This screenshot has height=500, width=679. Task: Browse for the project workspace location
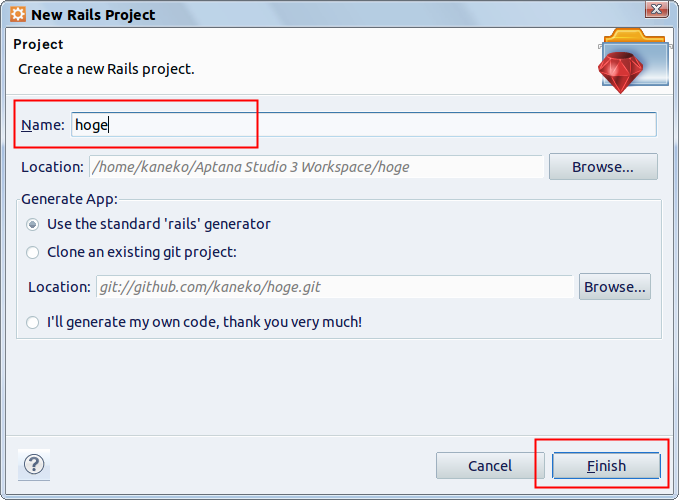[603, 167]
